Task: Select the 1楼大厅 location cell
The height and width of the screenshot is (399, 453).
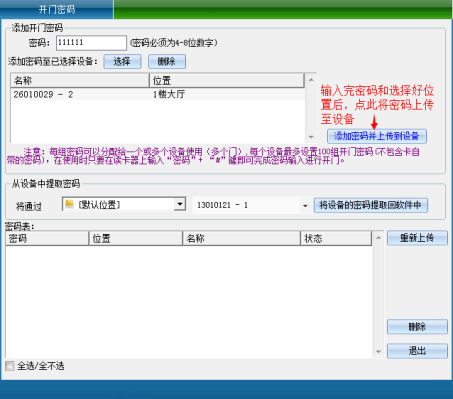Action: coord(169,94)
